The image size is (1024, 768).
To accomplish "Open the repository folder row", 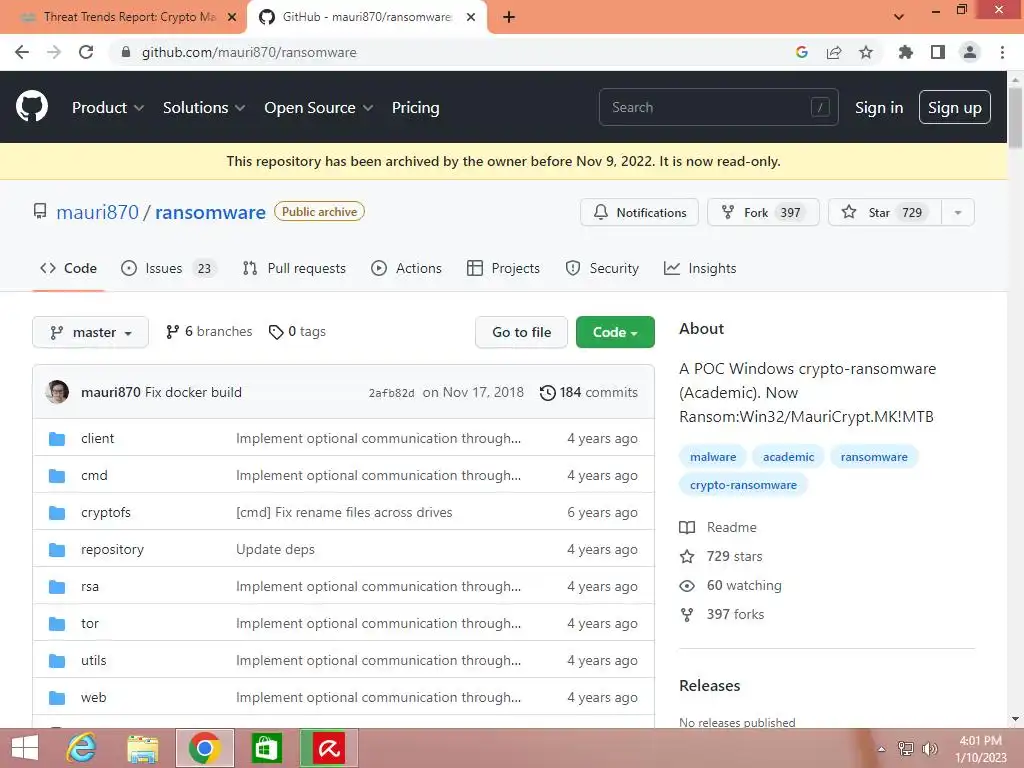I will (x=344, y=550).
